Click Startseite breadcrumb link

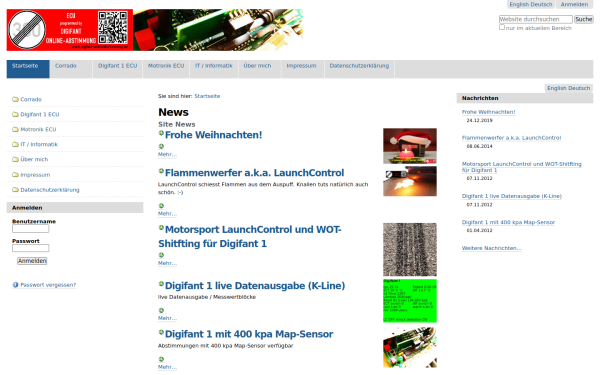[x=207, y=96]
